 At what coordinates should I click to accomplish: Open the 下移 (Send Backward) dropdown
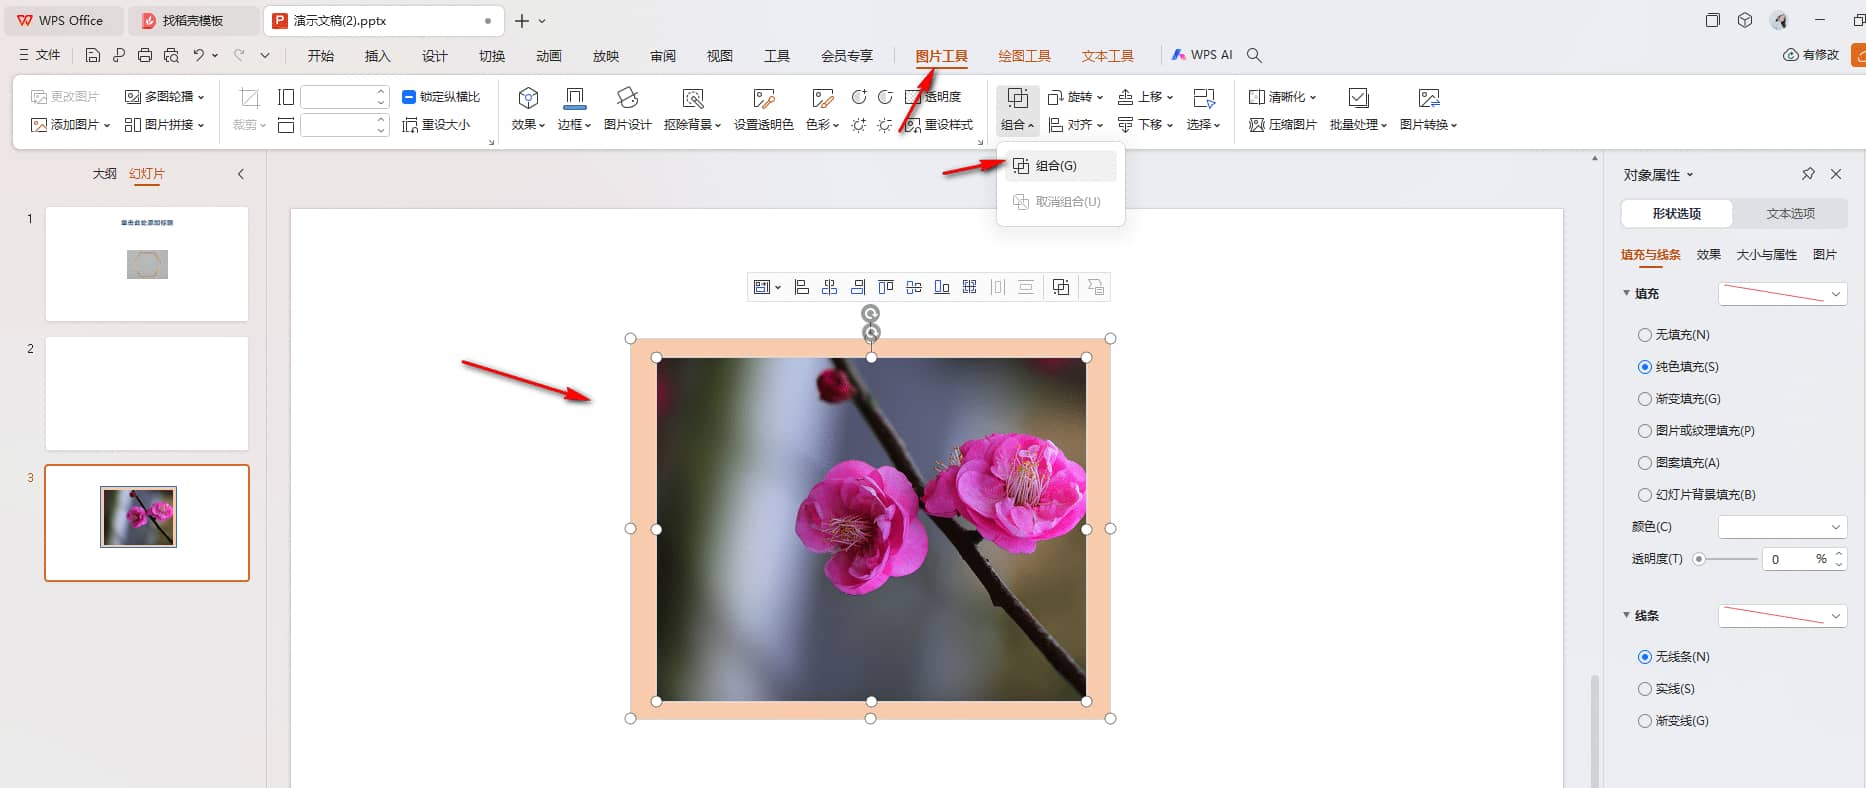coord(1145,125)
